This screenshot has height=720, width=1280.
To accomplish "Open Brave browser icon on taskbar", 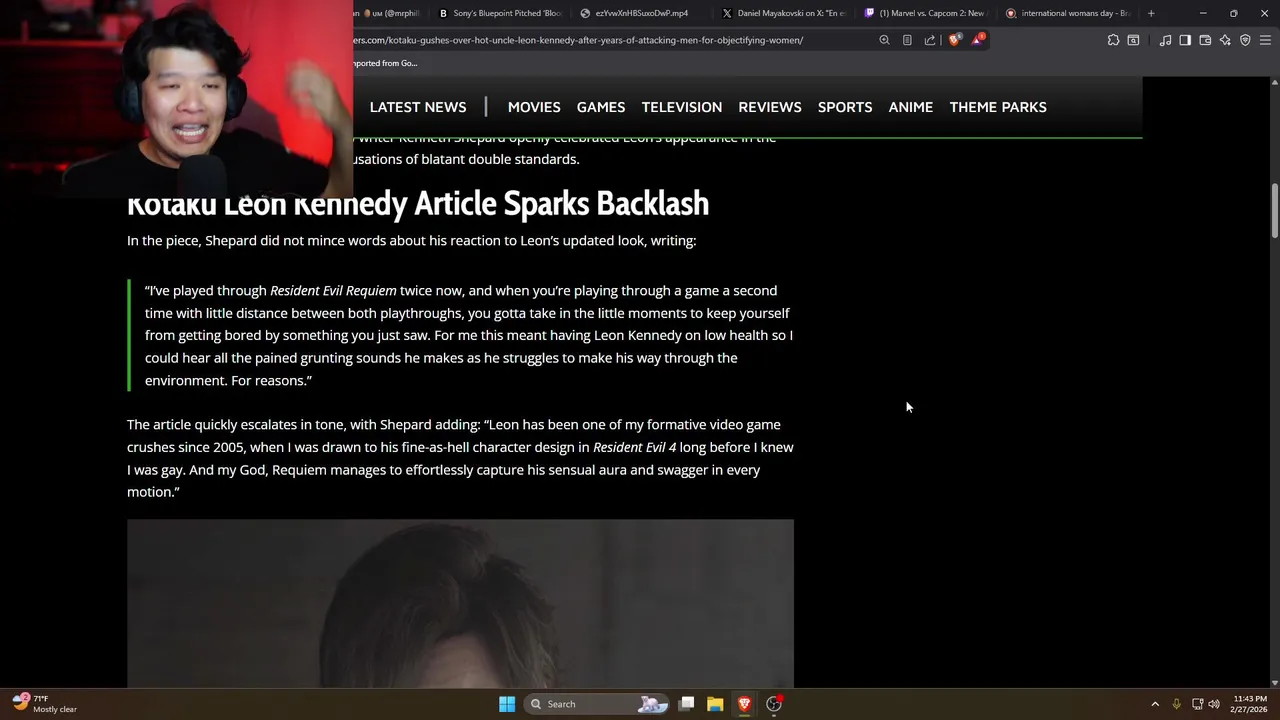I will (744, 704).
